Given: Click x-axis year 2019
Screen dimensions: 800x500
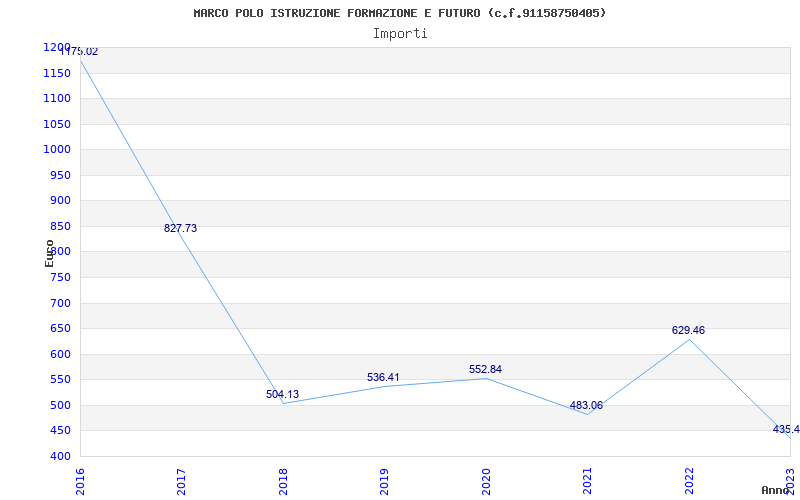Looking at the screenshot, I should tap(384, 482).
